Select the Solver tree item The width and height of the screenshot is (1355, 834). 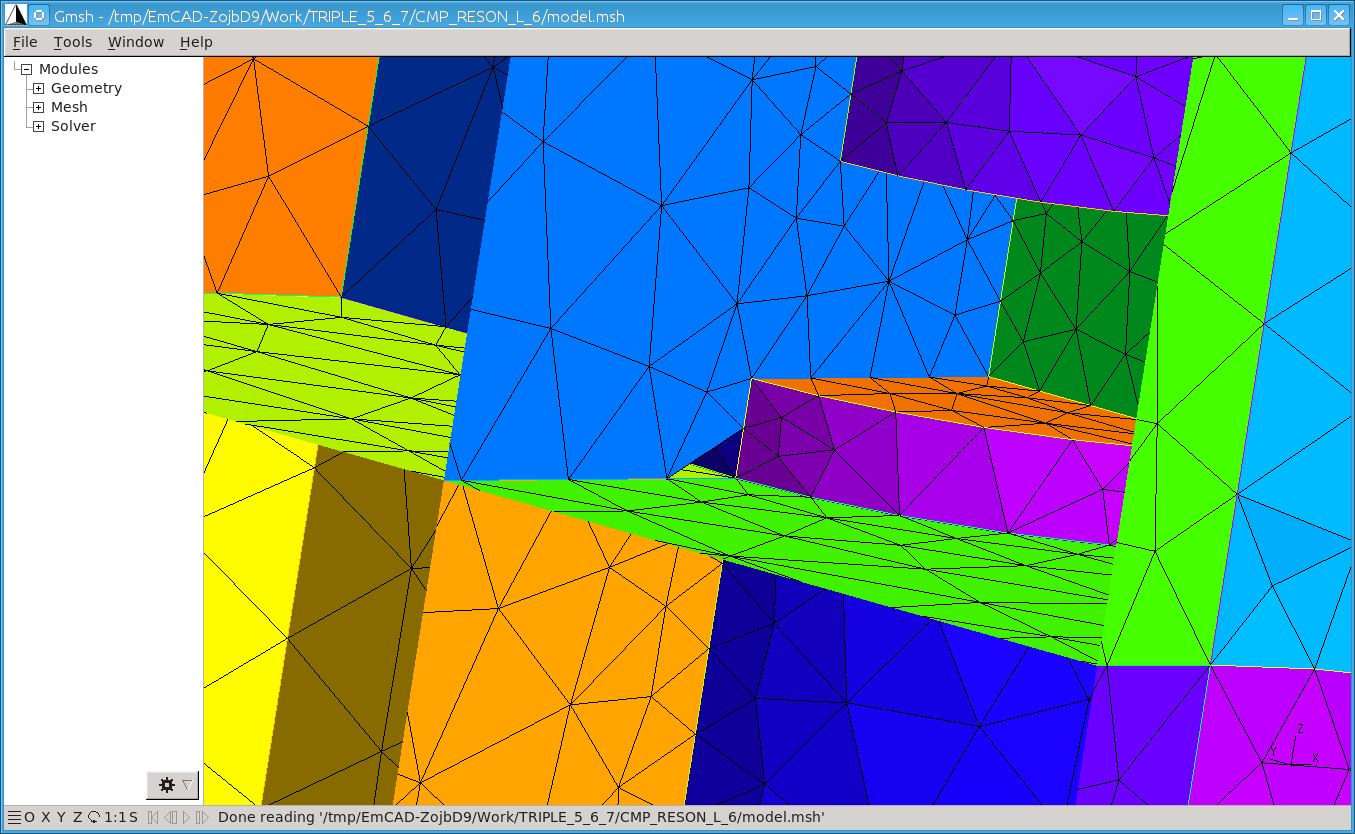73,126
